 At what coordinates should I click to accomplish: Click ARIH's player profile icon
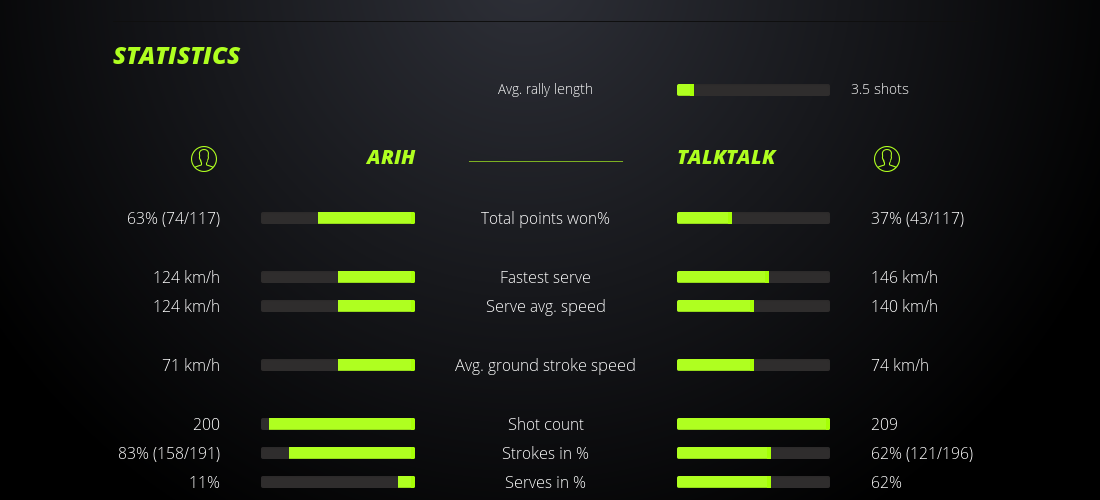coord(203,158)
